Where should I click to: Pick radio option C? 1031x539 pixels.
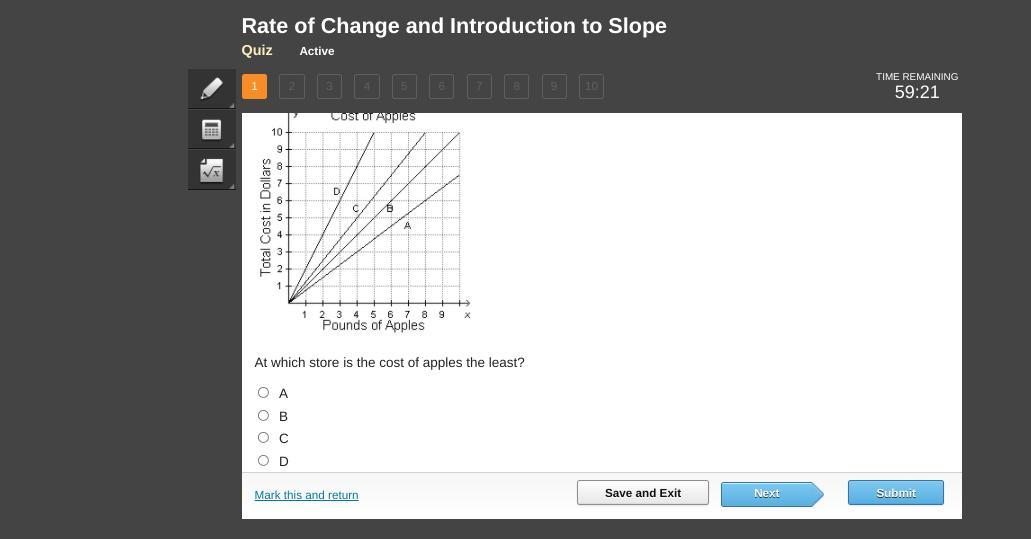[x=263, y=438]
